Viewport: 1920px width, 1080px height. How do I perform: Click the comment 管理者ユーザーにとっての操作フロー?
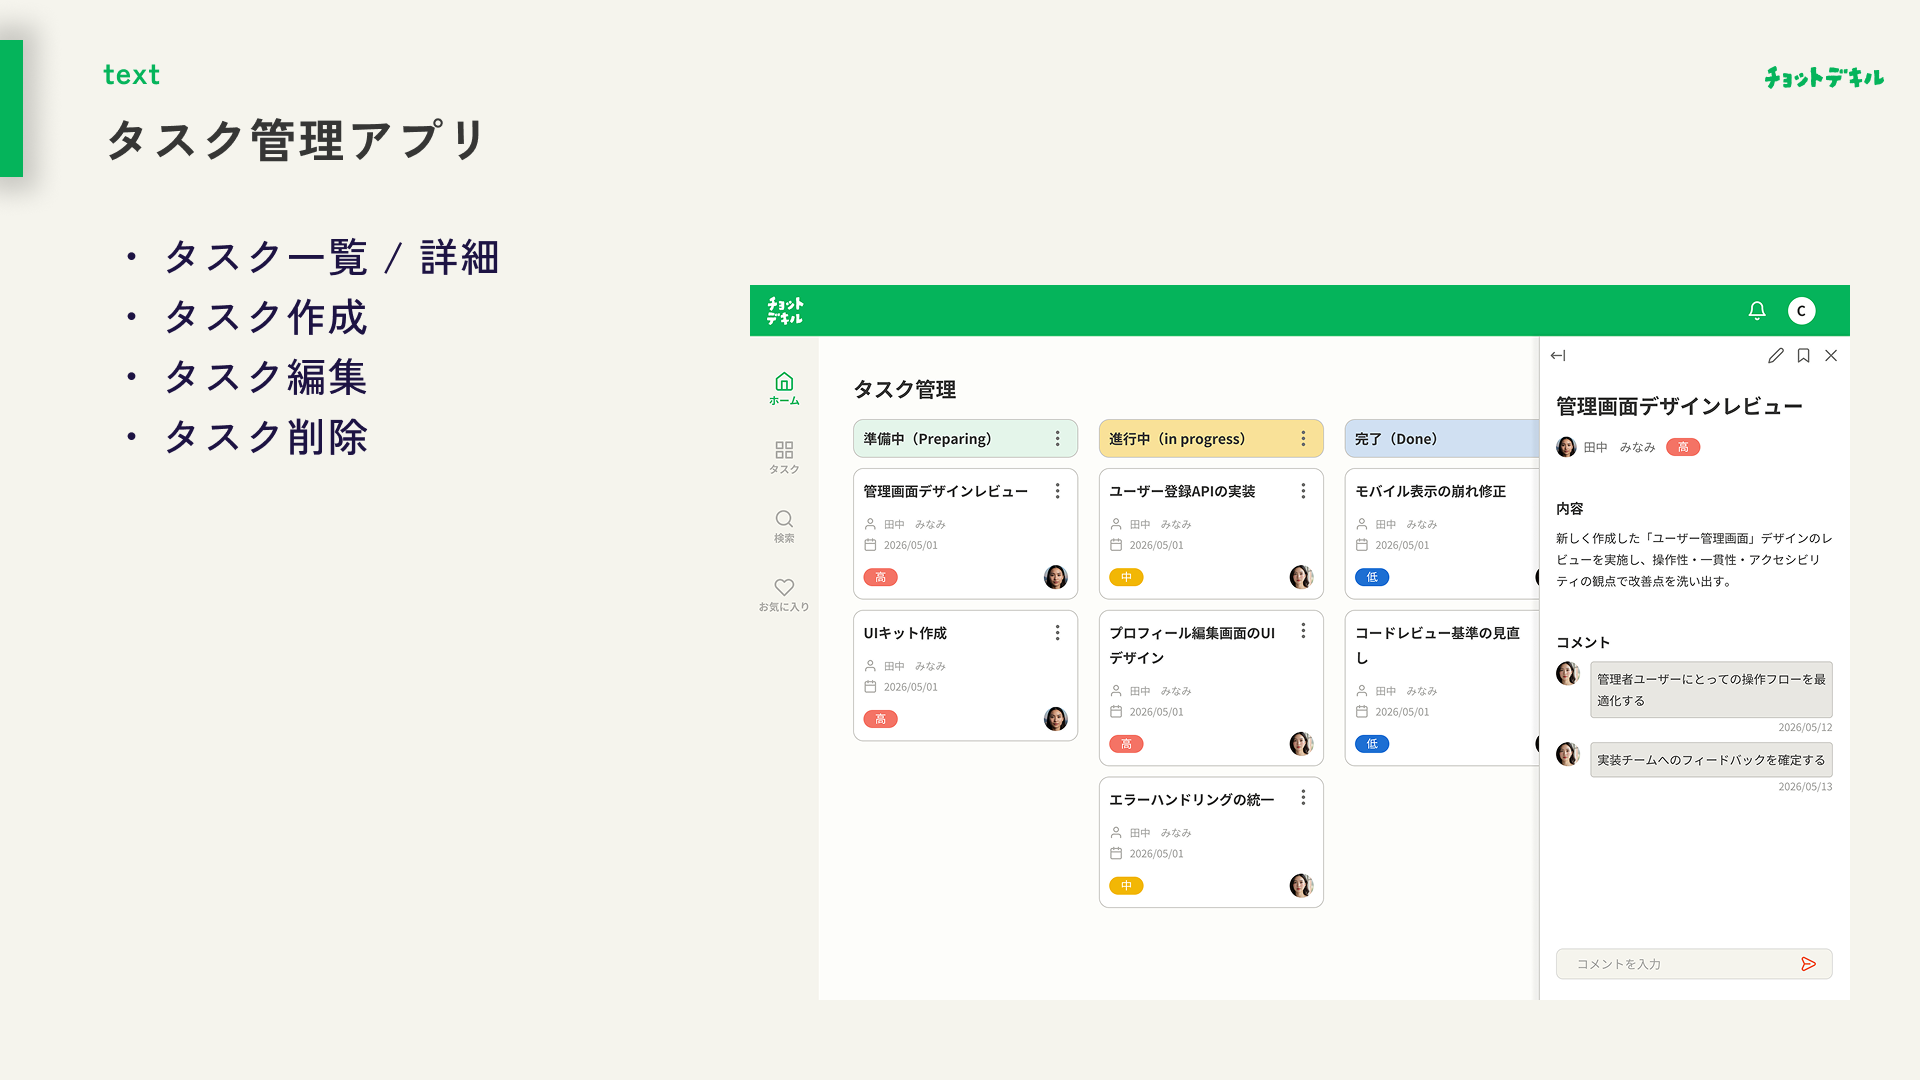[x=1711, y=689]
